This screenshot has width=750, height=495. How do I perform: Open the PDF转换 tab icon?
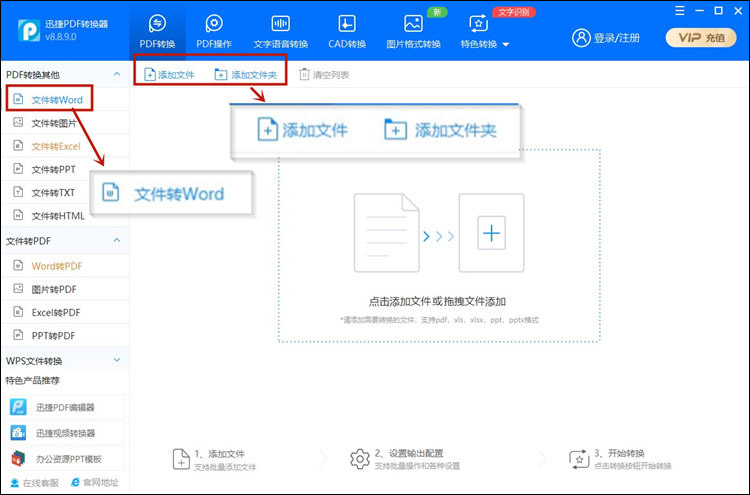click(x=156, y=23)
